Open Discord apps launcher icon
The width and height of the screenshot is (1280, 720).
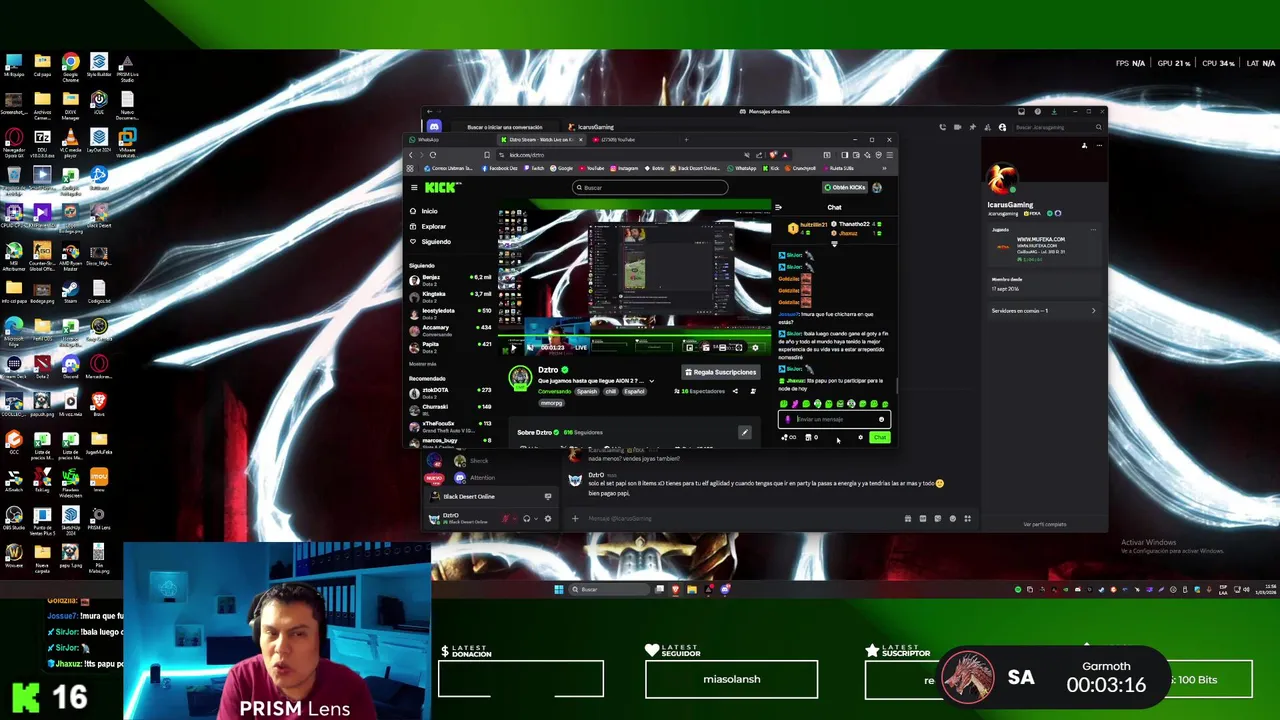[967, 519]
